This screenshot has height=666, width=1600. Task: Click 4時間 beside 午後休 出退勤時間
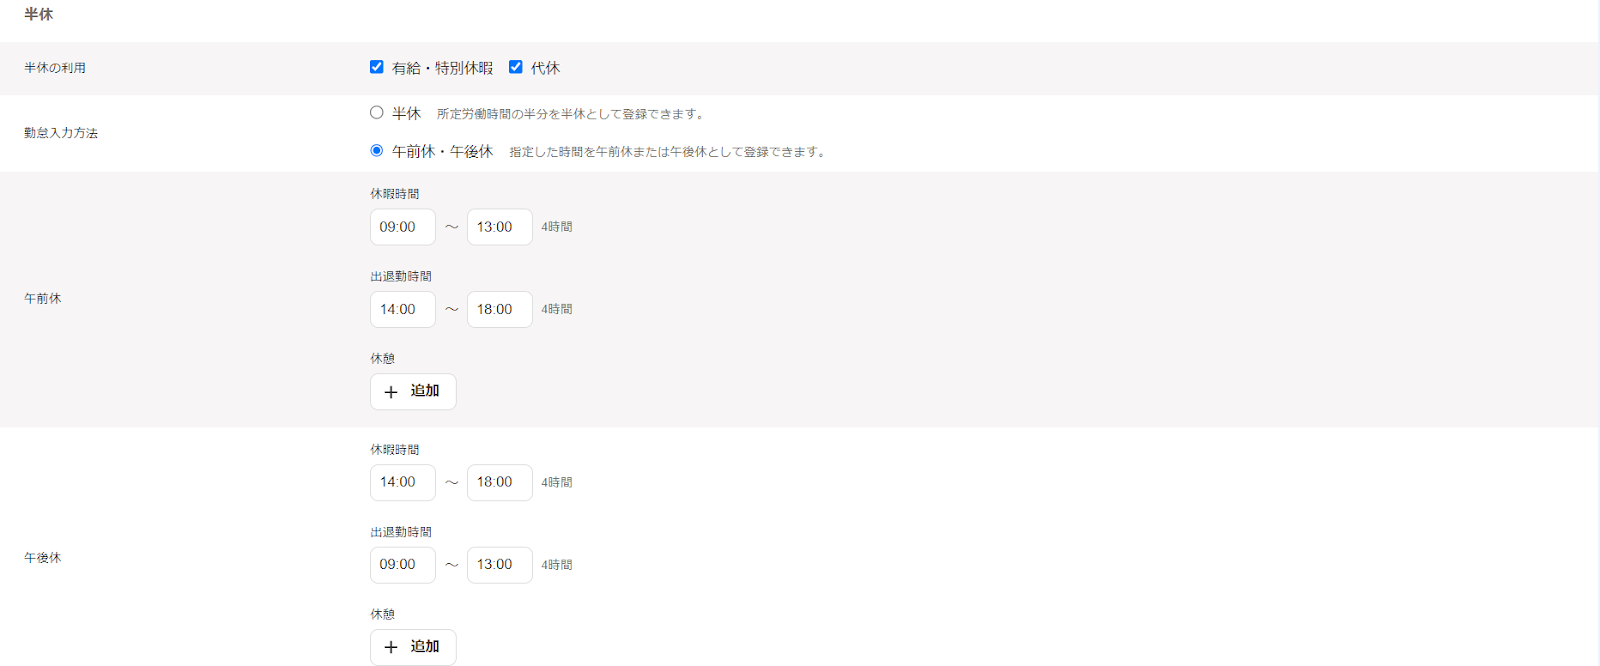point(557,565)
